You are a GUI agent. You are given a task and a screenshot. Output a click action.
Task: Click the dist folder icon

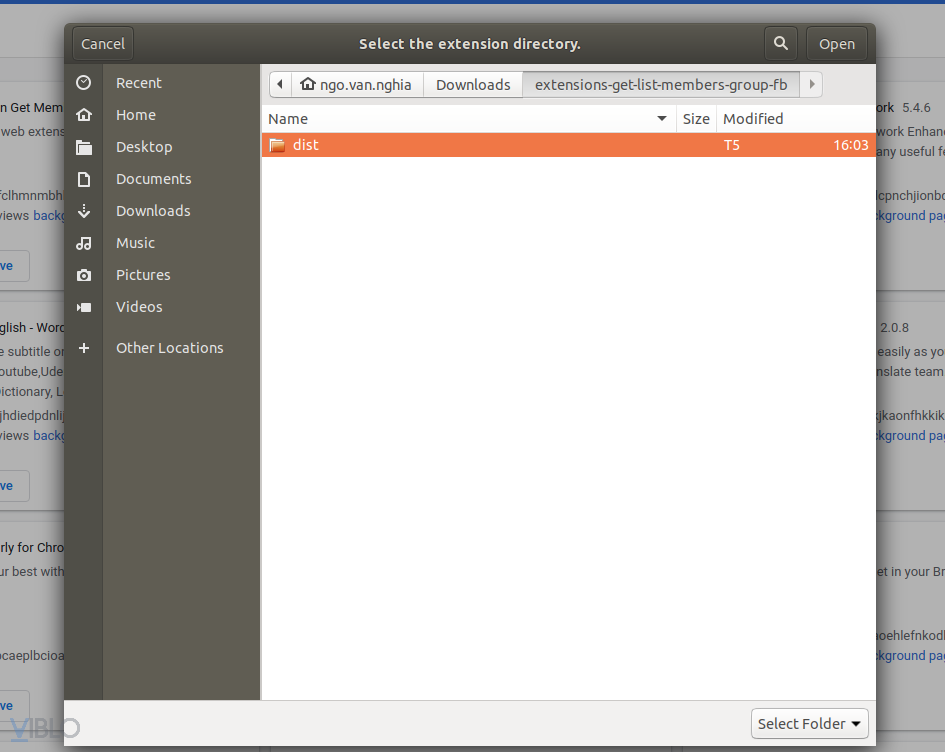pos(277,145)
